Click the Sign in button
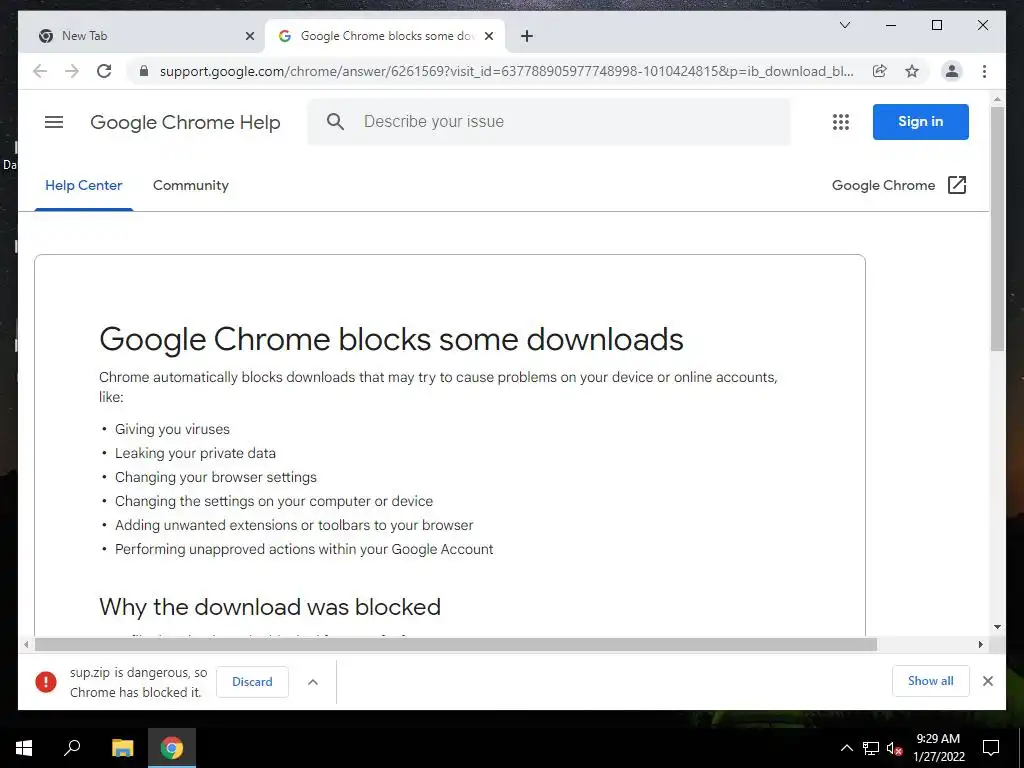The width and height of the screenshot is (1024, 768). (x=920, y=121)
